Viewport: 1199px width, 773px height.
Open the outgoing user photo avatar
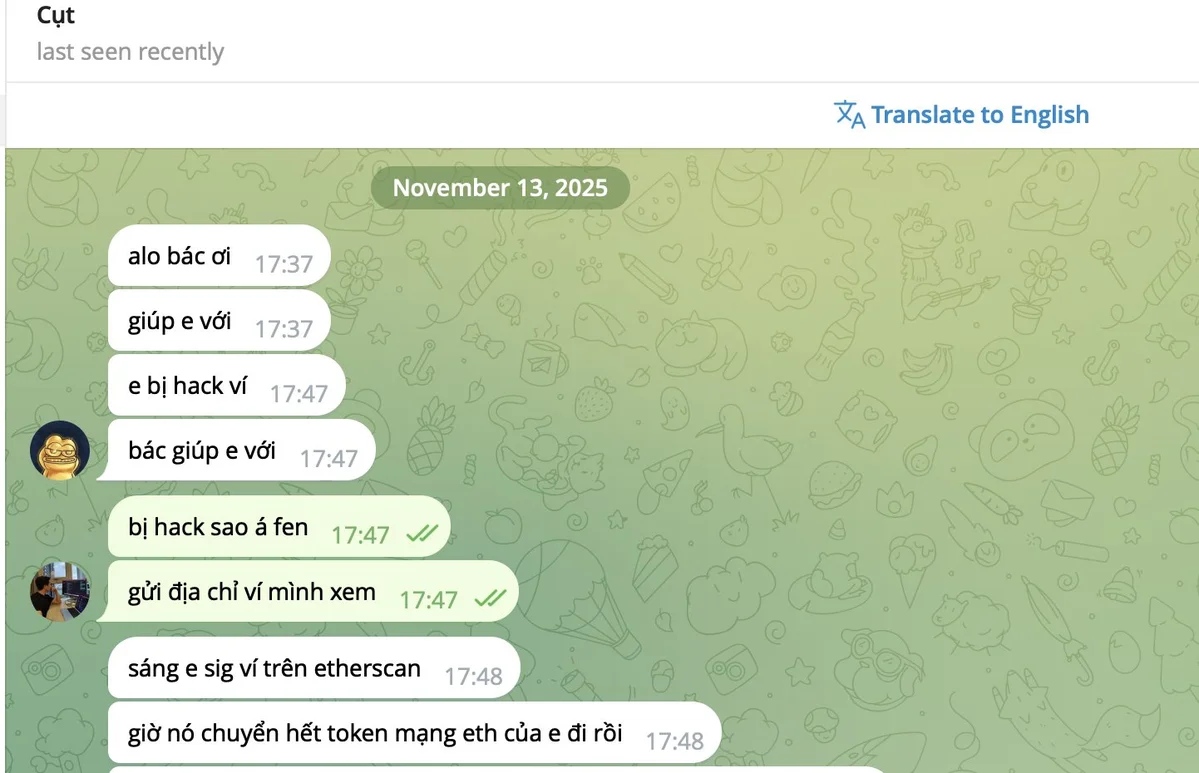click(x=60, y=592)
